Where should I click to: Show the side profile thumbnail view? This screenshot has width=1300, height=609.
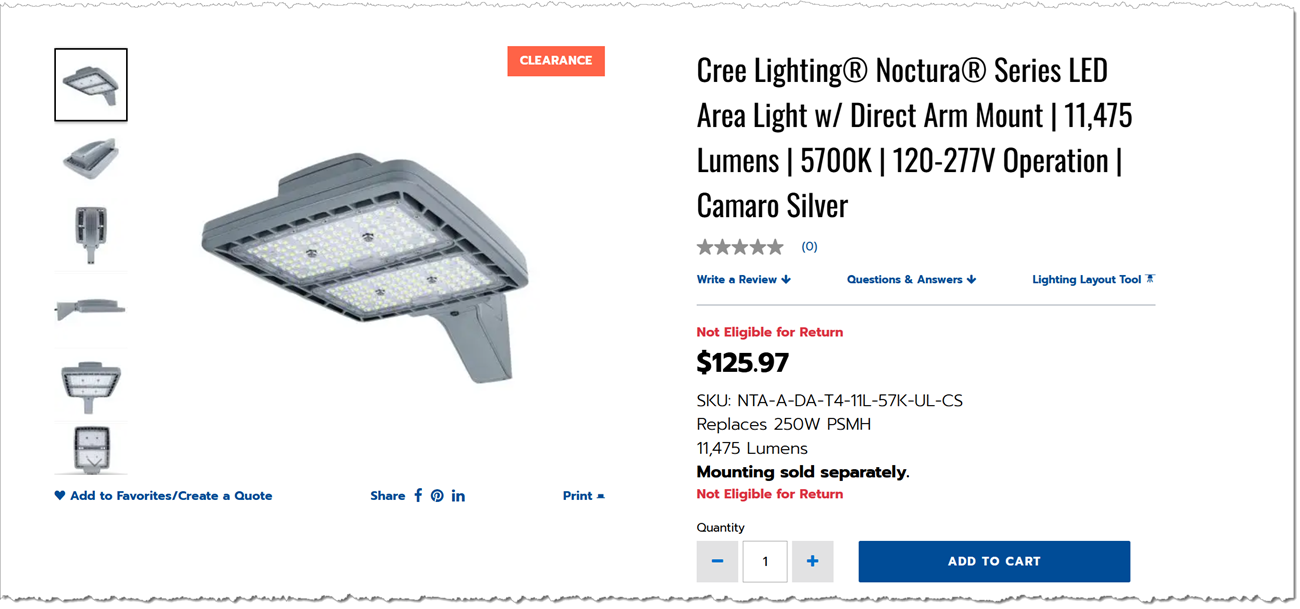[x=91, y=308]
